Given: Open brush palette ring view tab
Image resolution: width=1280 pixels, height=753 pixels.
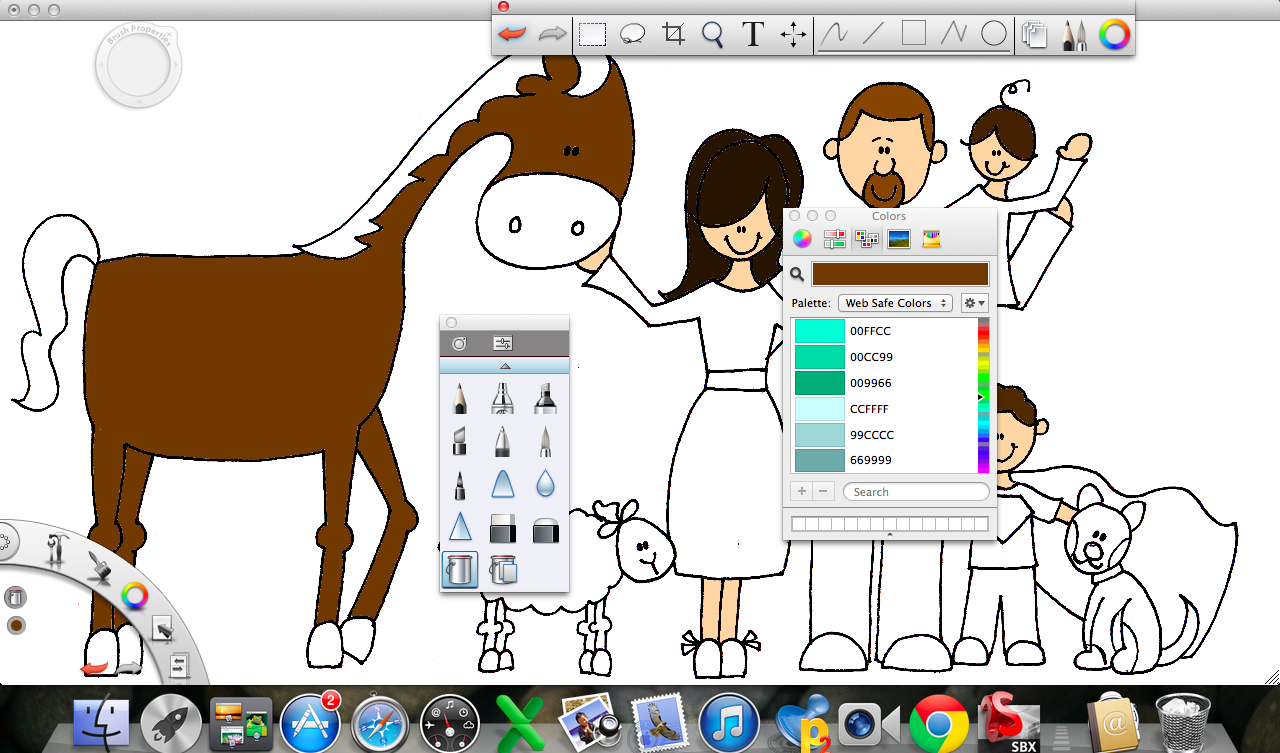Looking at the screenshot, I should tap(459, 343).
